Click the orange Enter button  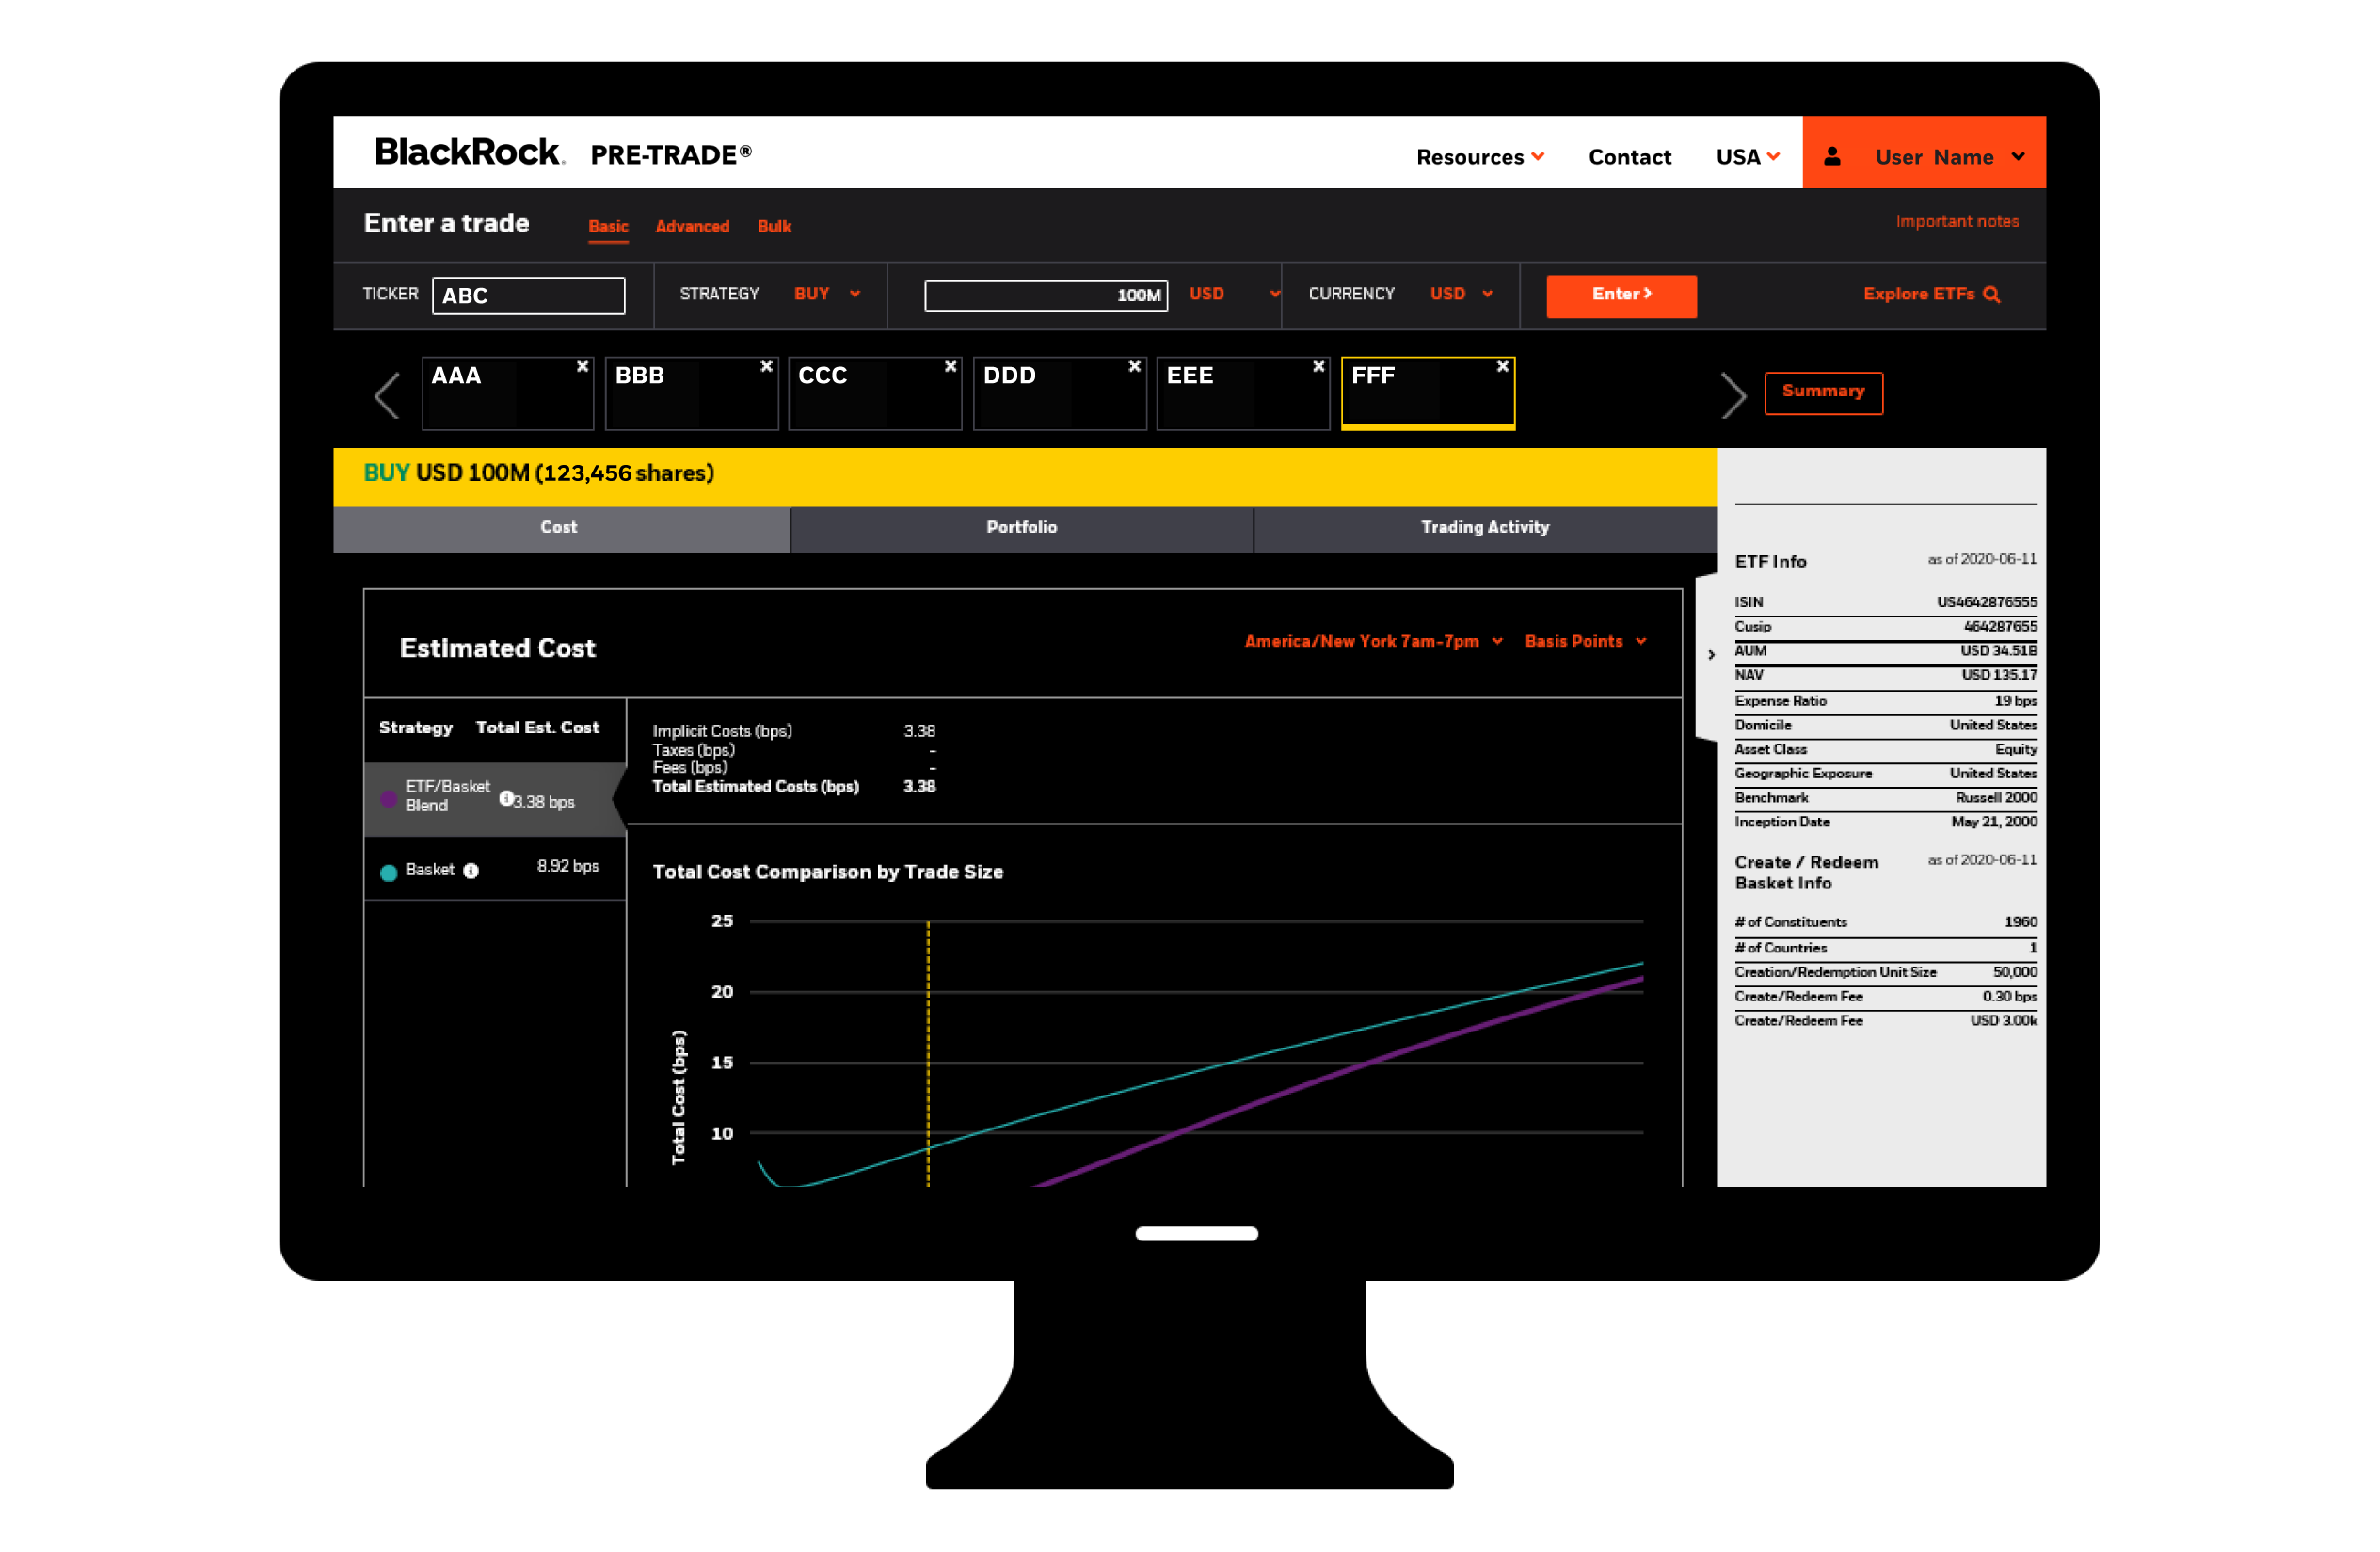pos(1620,295)
